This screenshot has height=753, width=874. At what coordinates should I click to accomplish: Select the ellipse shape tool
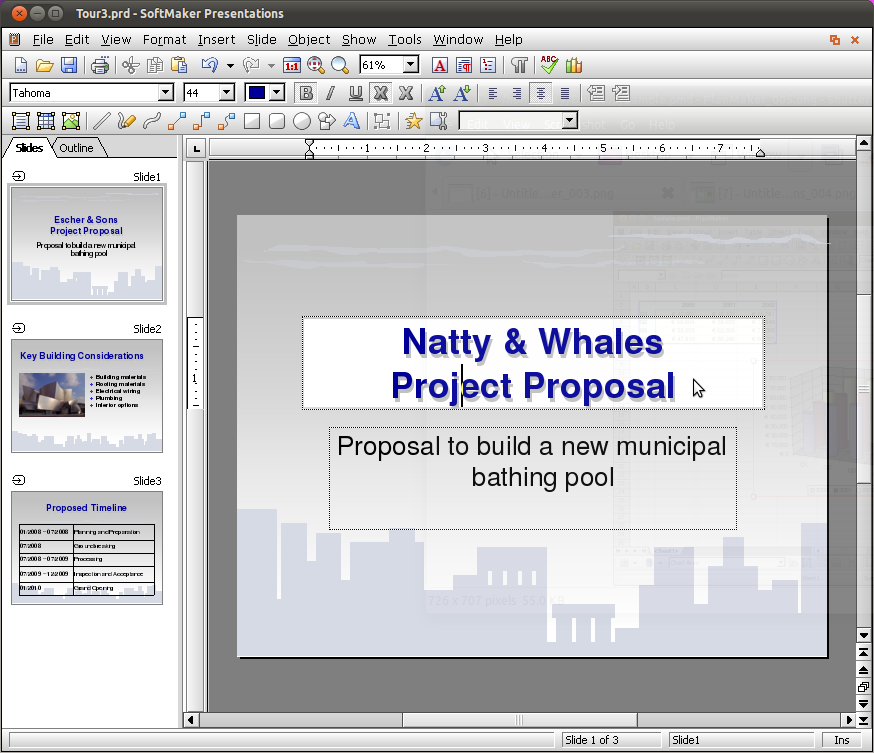coord(301,121)
